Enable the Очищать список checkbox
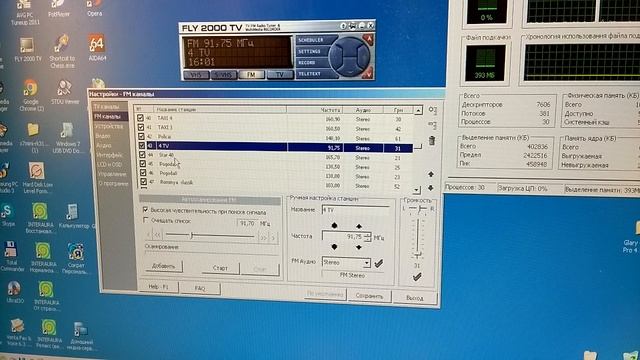This screenshot has height=360, width=640. pyautogui.click(x=146, y=220)
